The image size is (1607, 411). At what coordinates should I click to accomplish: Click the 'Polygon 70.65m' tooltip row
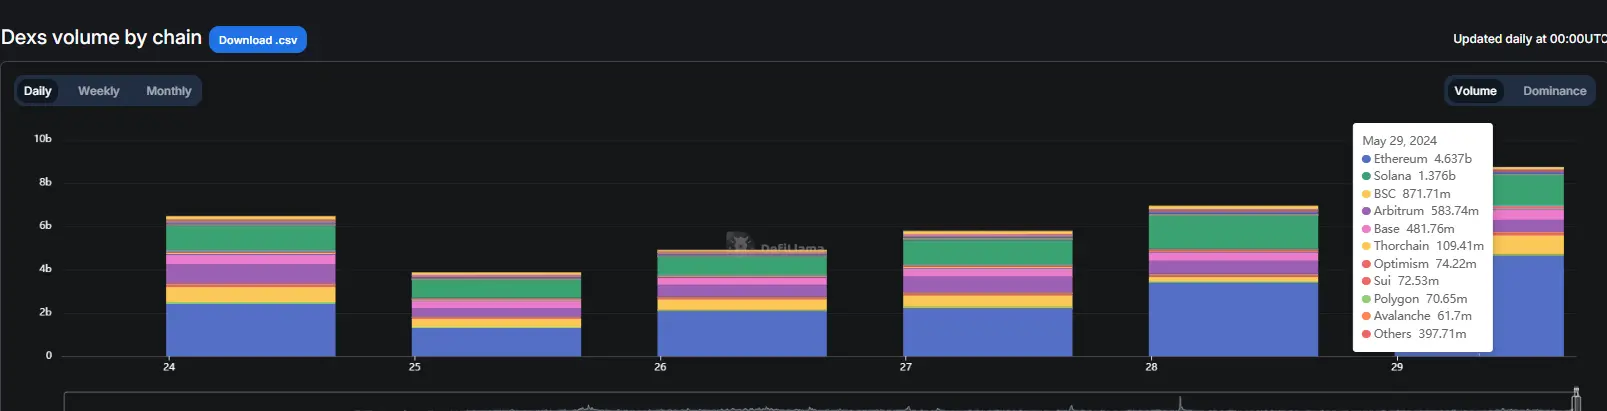point(1415,299)
